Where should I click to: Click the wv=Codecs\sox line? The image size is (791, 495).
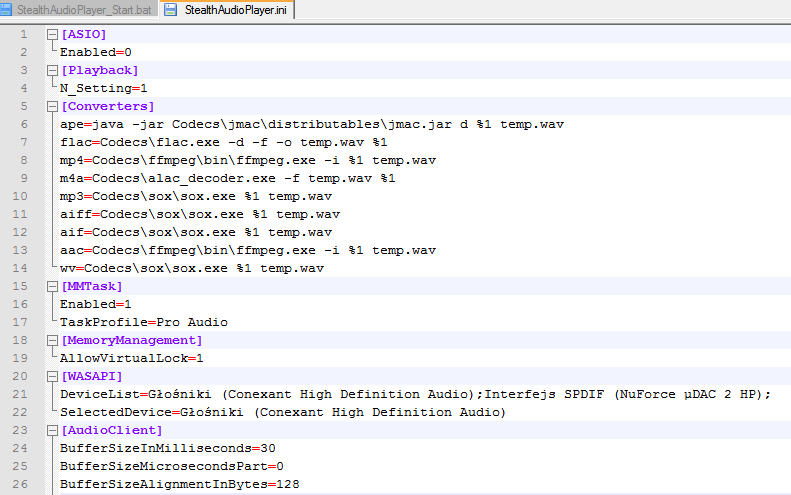tap(192, 268)
